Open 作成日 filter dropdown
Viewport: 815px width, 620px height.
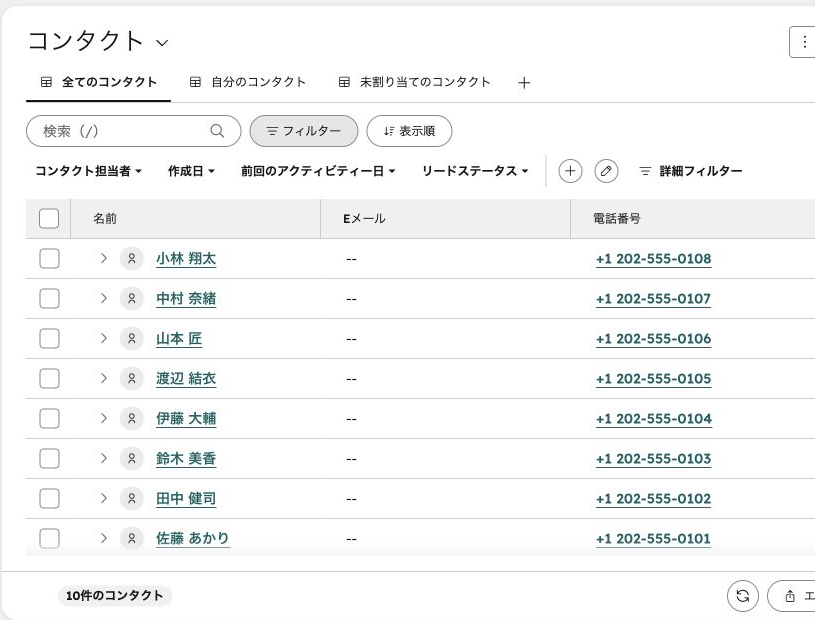point(191,171)
